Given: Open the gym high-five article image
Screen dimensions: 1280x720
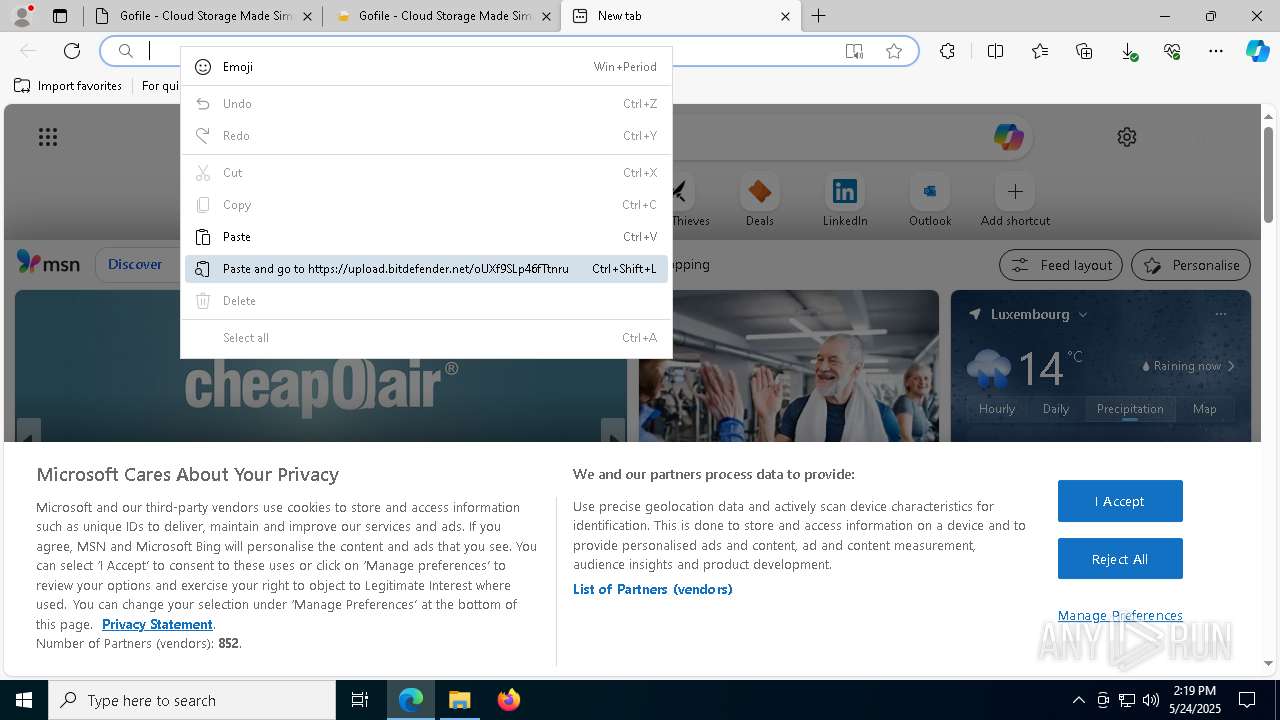Looking at the screenshot, I should pyautogui.click(x=789, y=366).
